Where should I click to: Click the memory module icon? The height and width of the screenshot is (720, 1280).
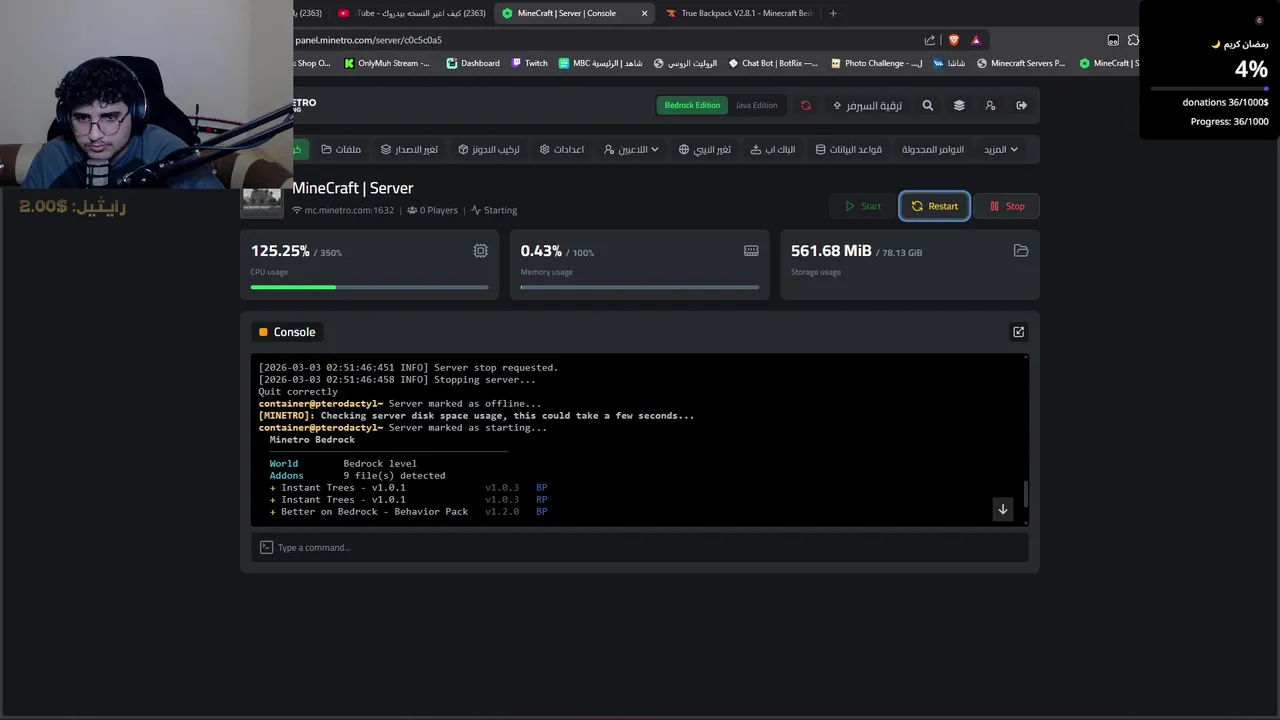pos(751,251)
